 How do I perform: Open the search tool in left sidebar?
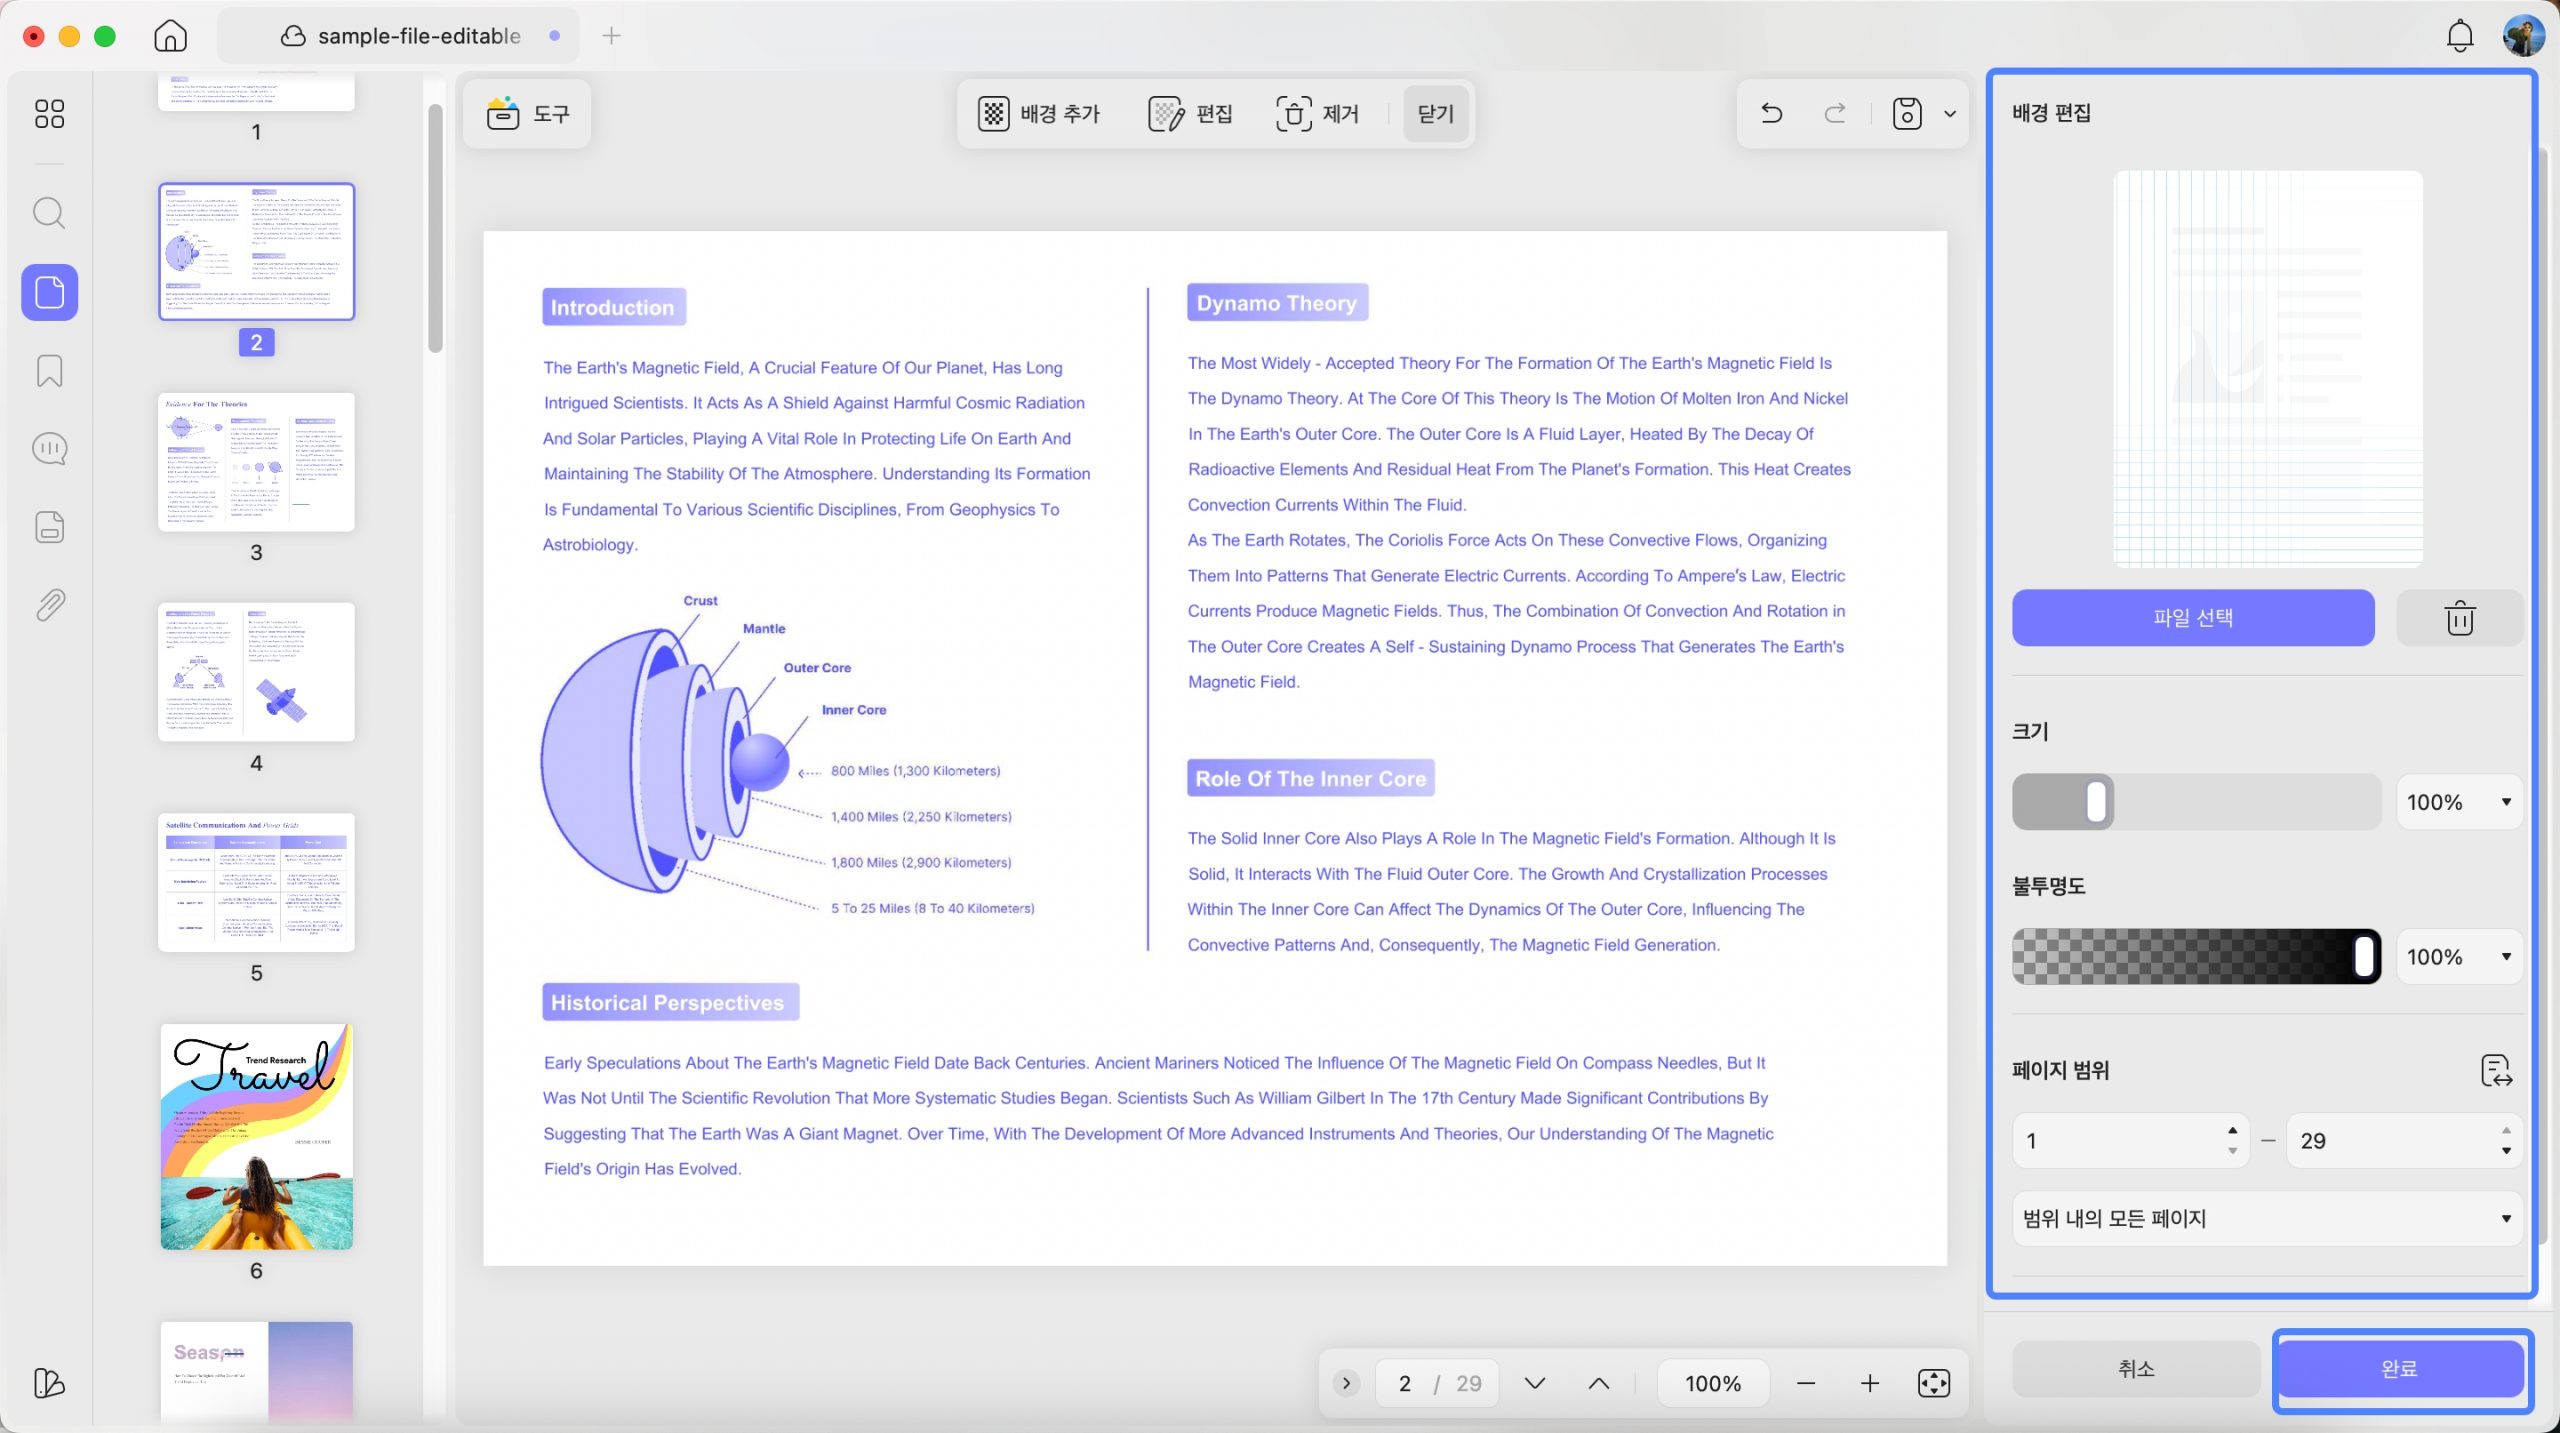click(49, 213)
